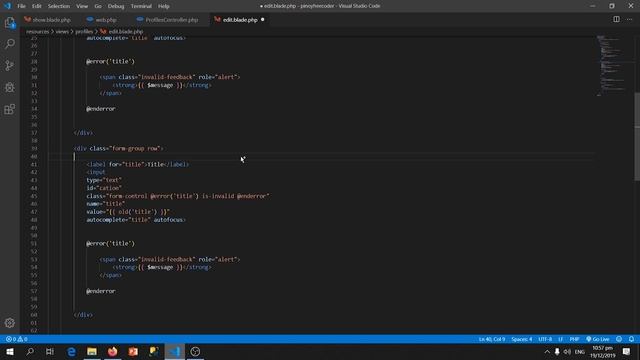Open Firefox from the taskbar

pyautogui.click(x=113, y=351)
